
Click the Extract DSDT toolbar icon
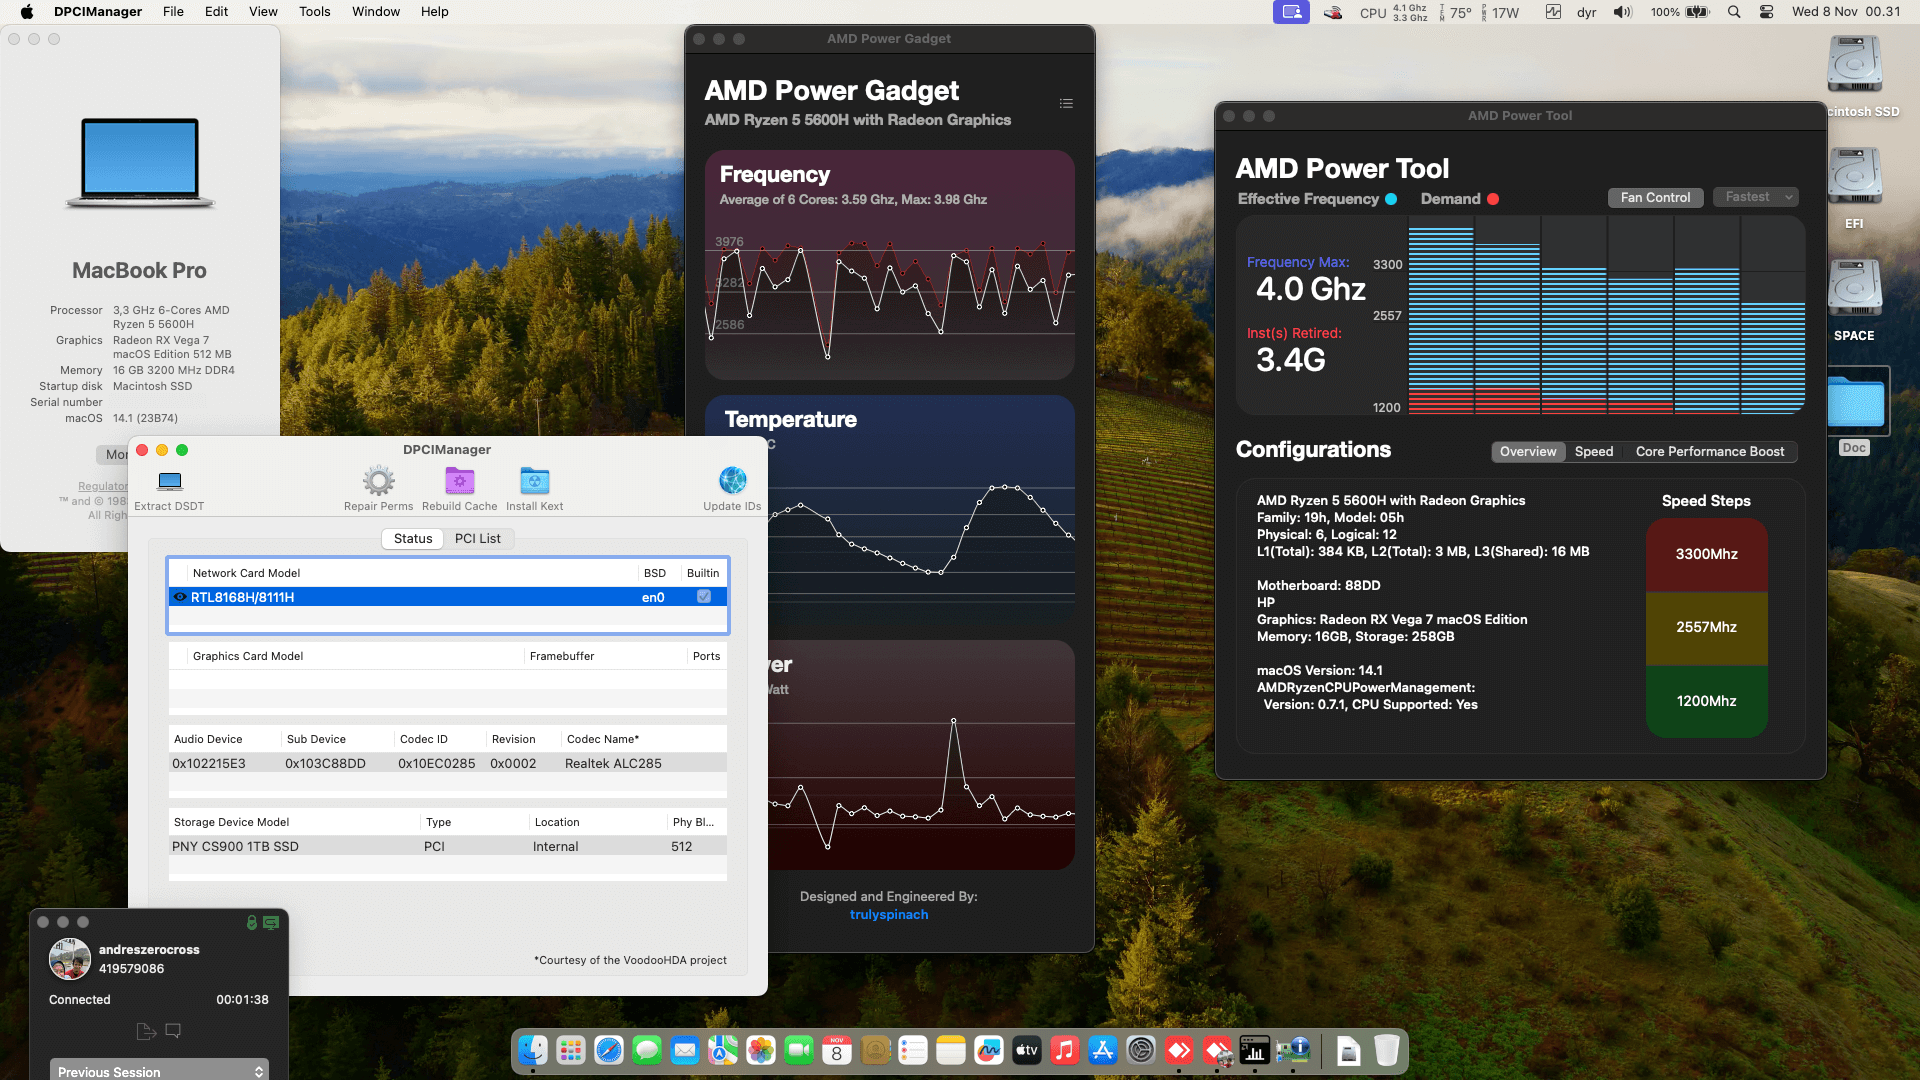[x=170, y=481]
